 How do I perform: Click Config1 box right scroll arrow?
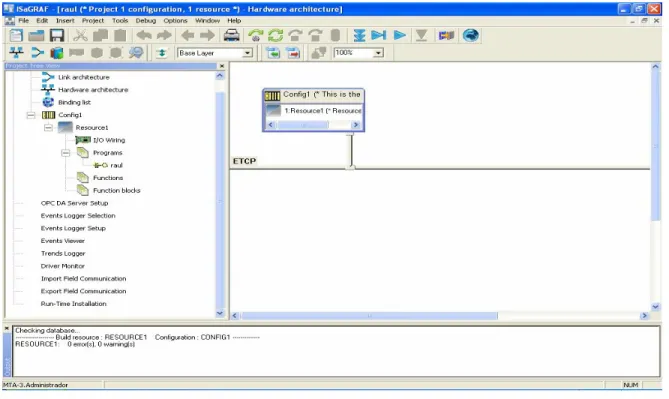point(355,125)
